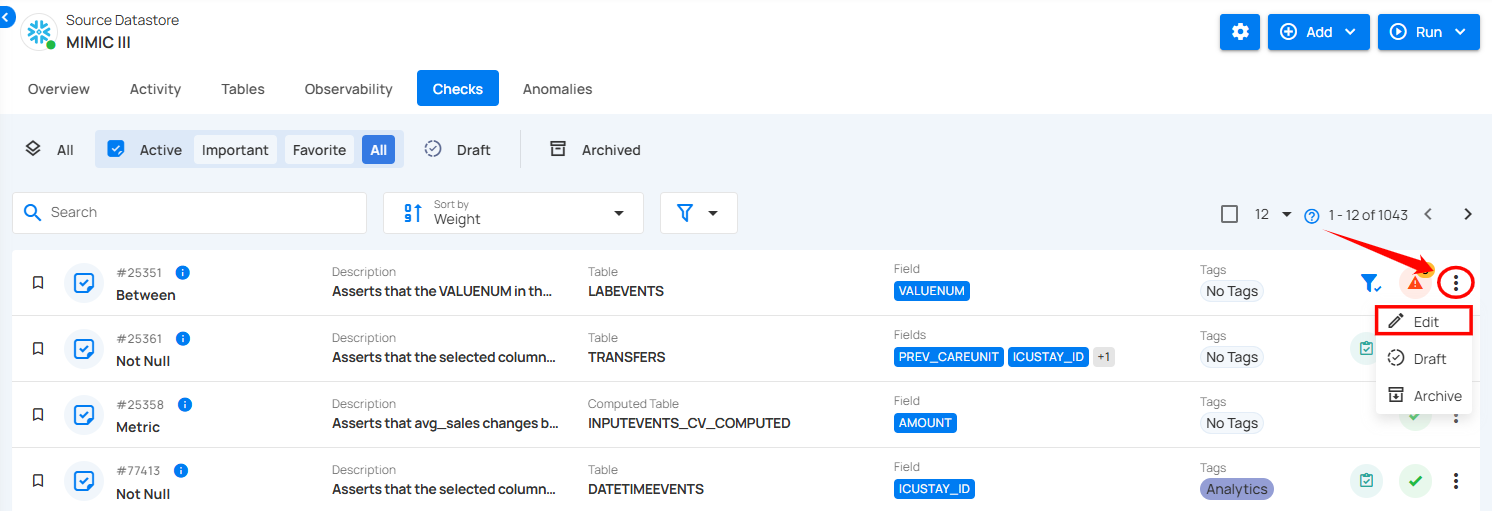Toggle the sort order icon
The image size is (1492, 511).
(412, 213)
